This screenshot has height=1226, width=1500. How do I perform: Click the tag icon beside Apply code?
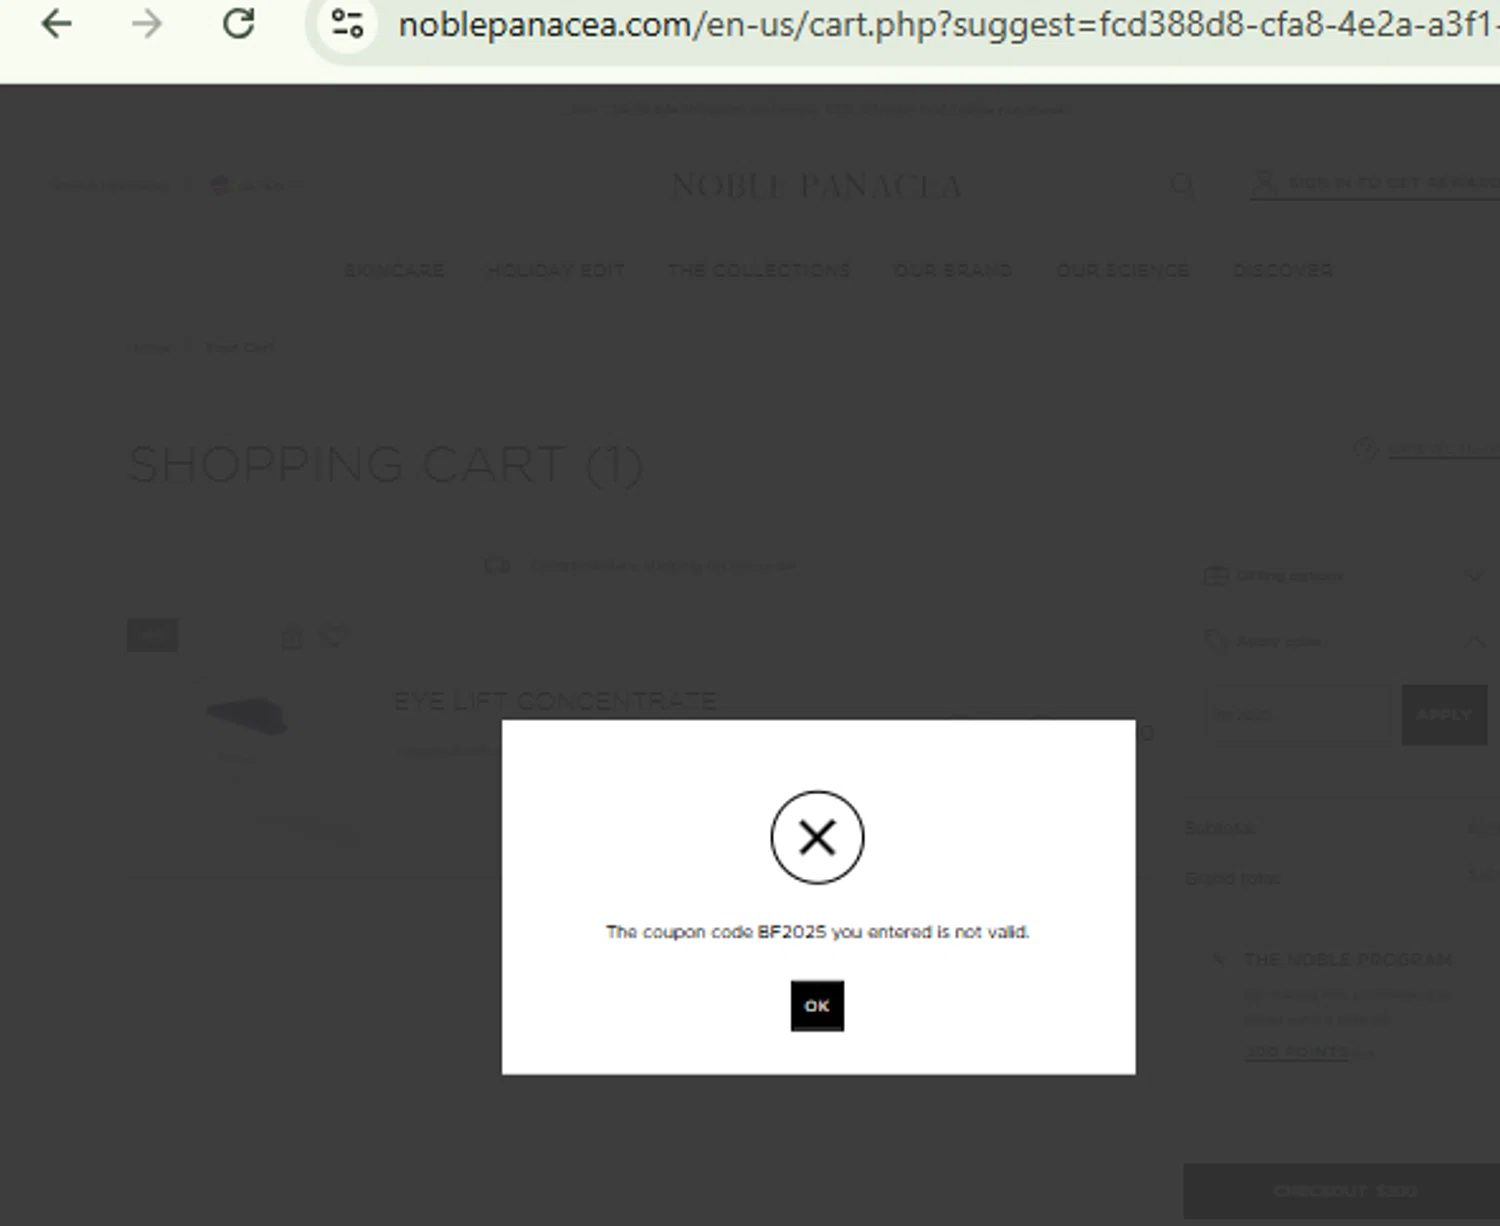pyautogui.click(x=1216, y=640)
